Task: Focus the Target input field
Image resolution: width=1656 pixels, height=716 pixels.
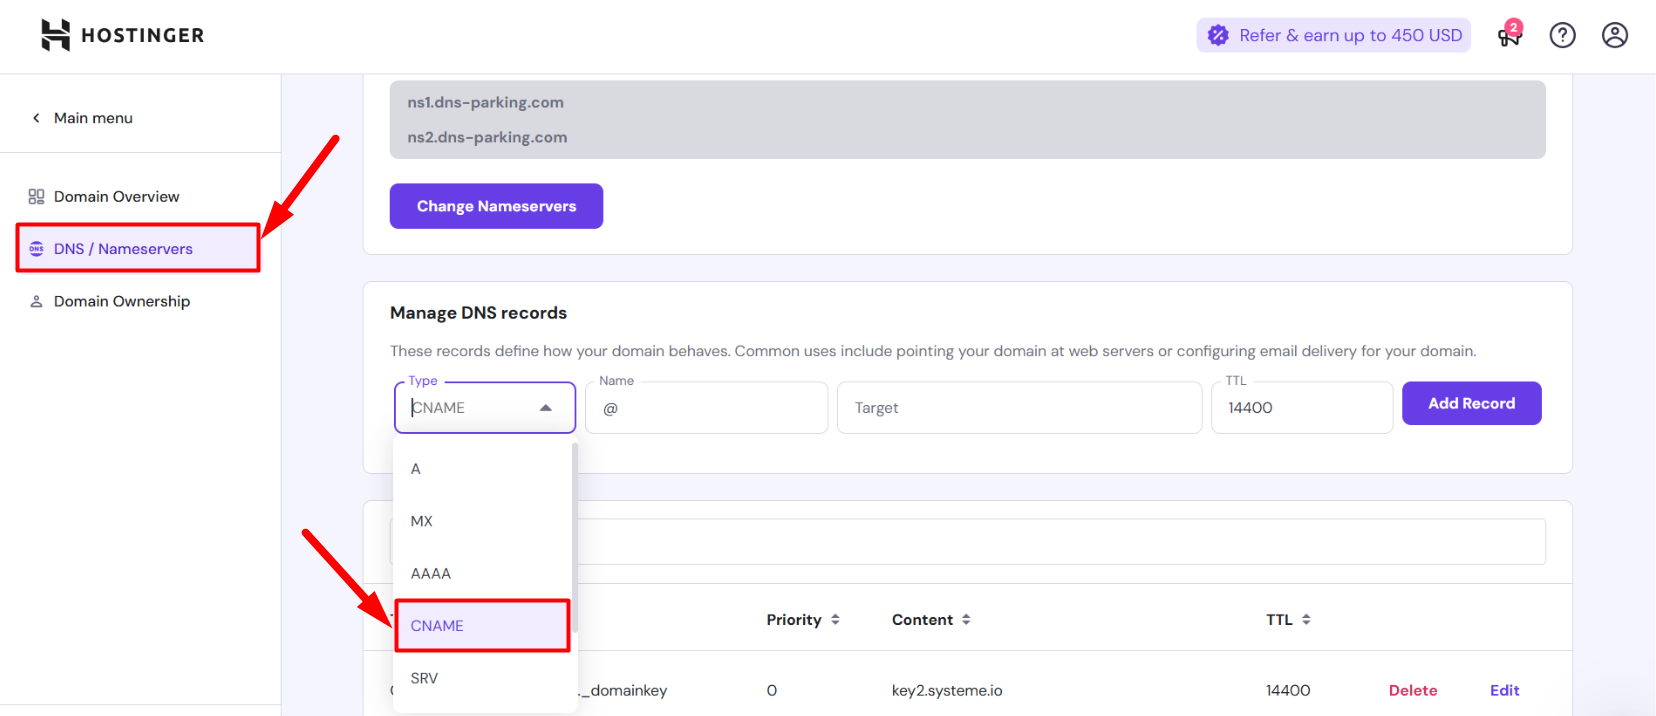Action: pos(1019,408)
